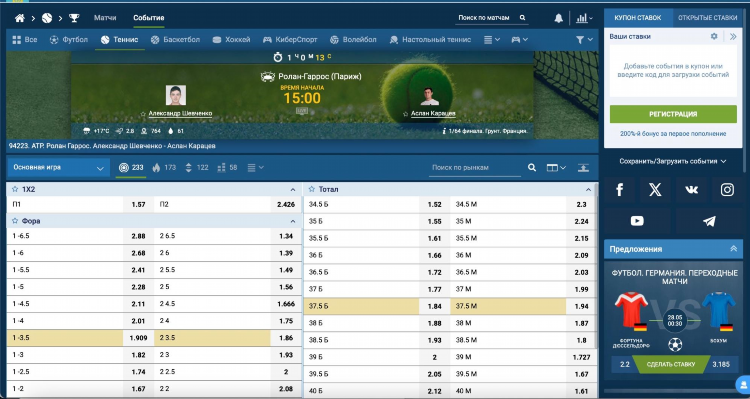Screen dimensions: 750x399
Task: Collapse the Предложения panel
Action: pyautogui.click(x=733, y=249)
